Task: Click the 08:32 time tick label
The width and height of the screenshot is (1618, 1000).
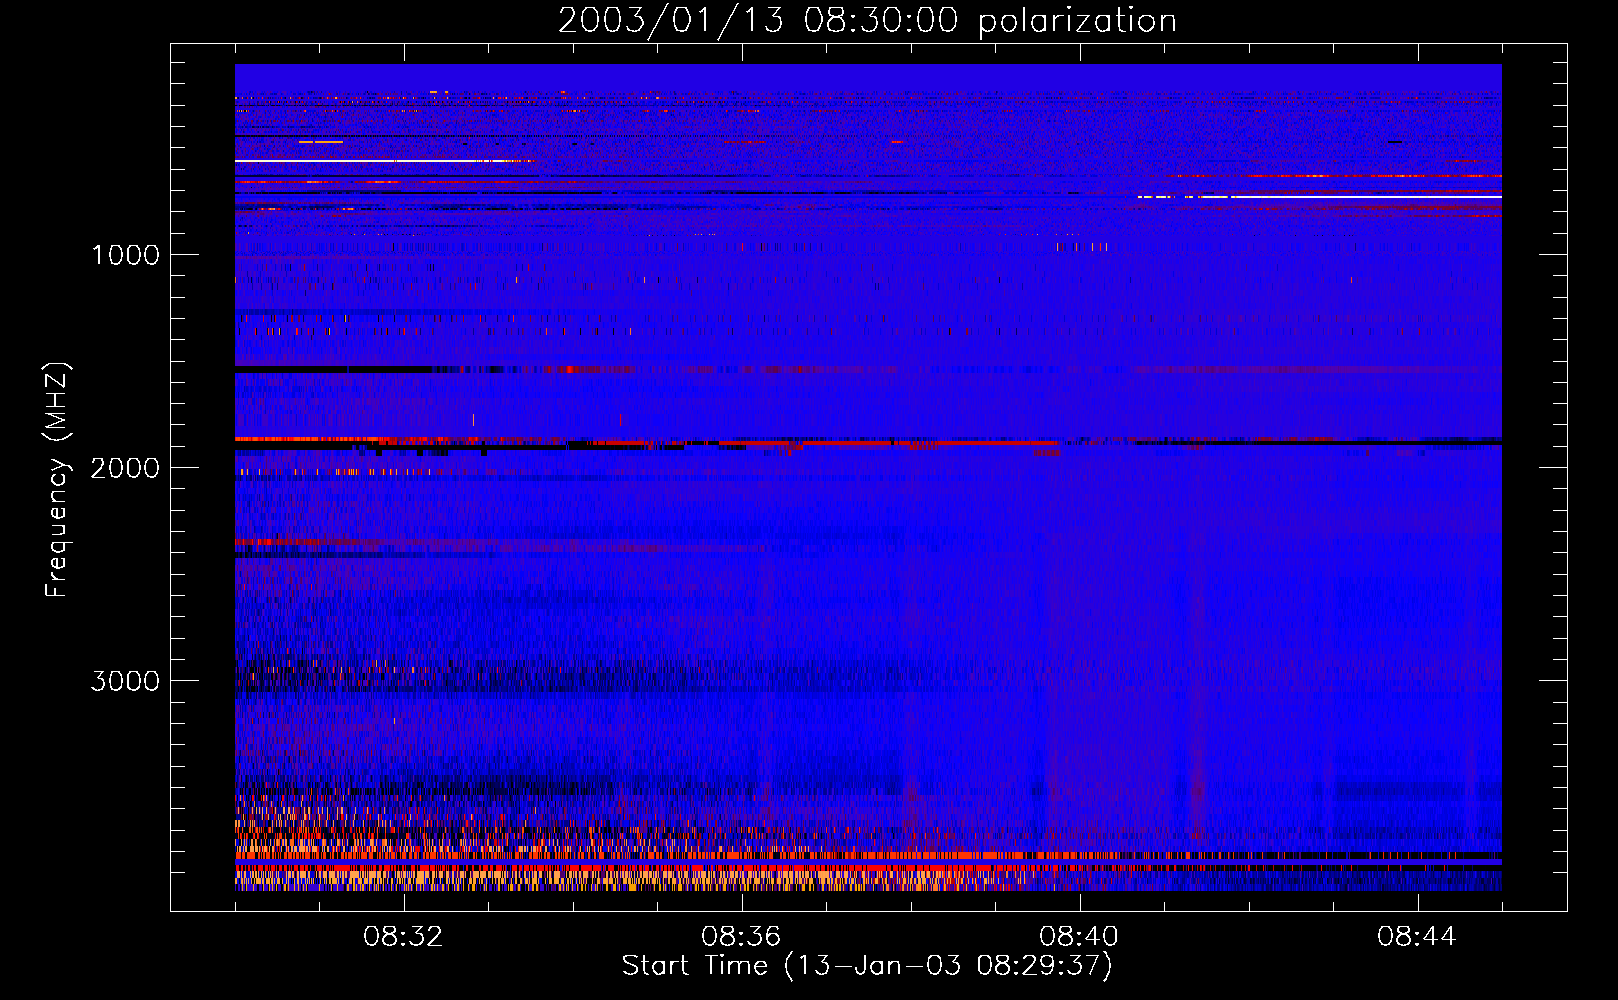Action: [403, 937]
